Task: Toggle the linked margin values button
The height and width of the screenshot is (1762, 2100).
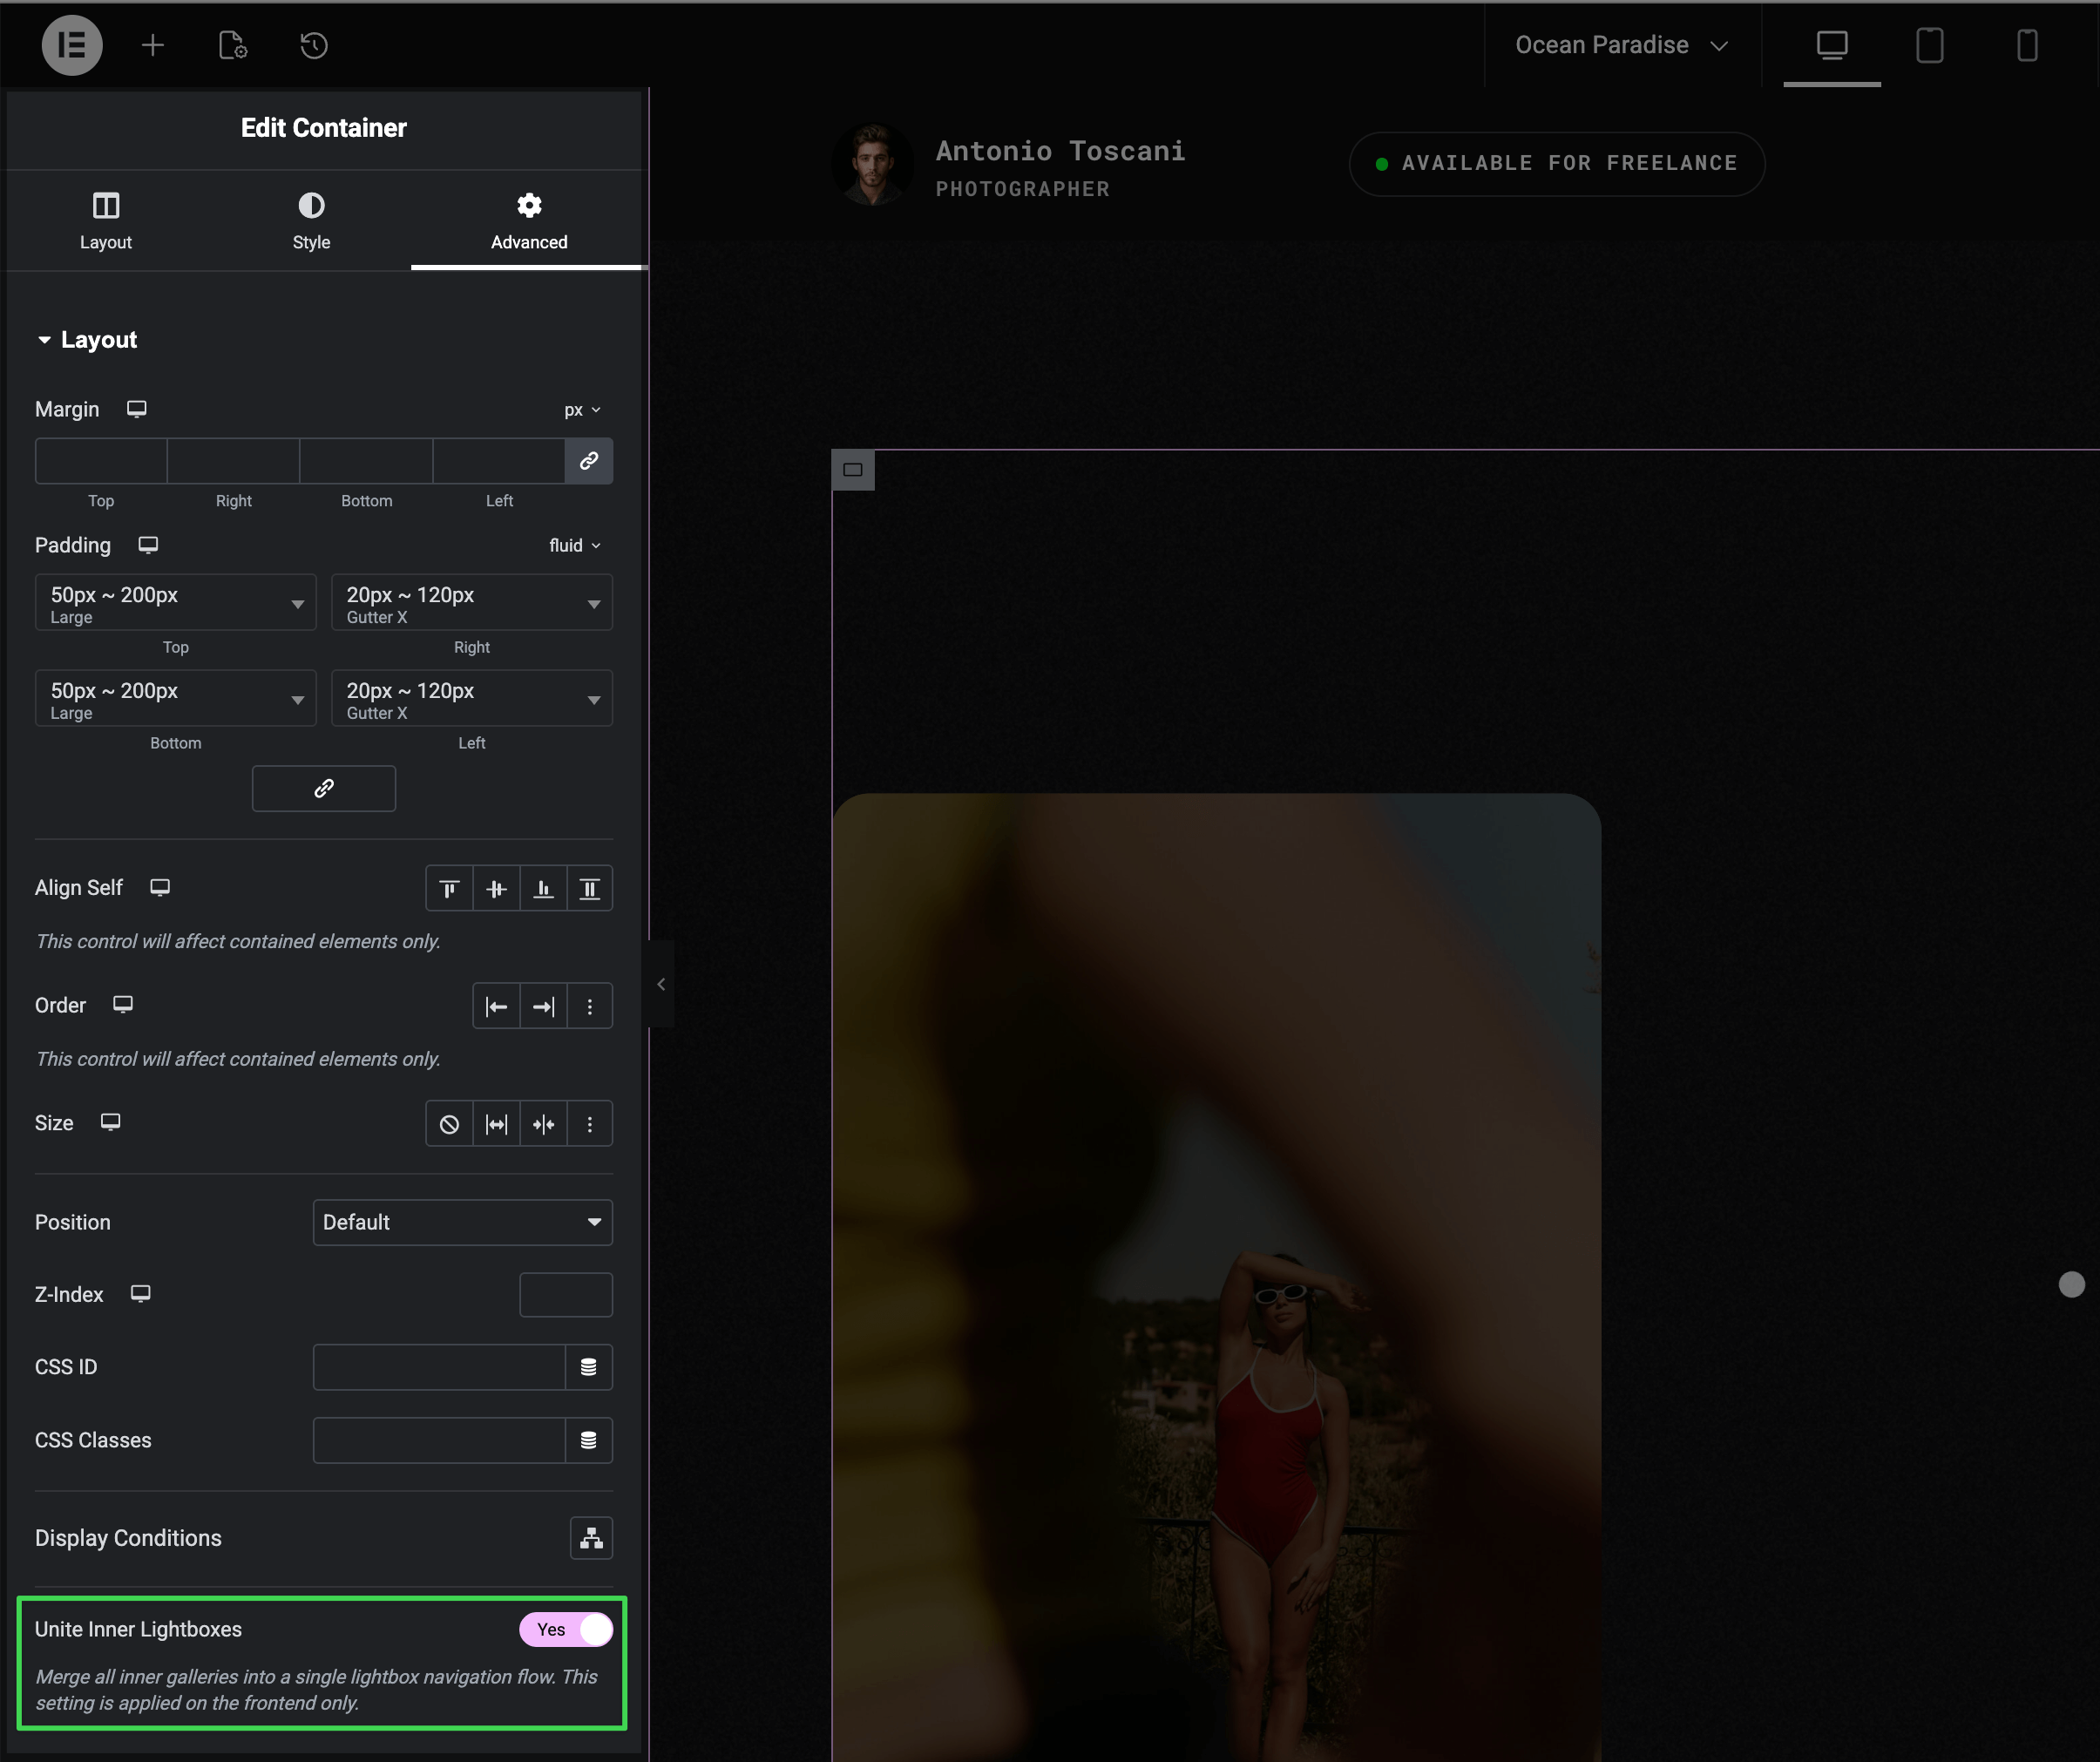Action: pyautogui.click(x=589, y=461)
